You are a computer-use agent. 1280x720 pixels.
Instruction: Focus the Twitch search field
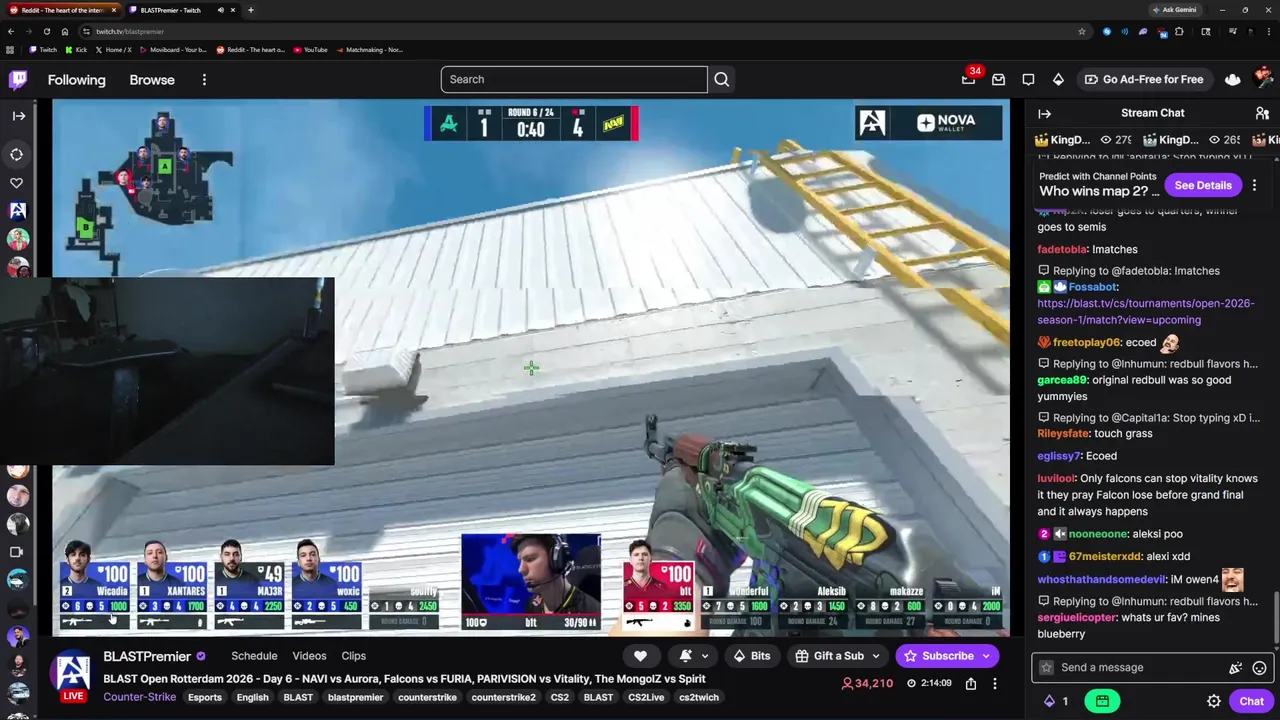(x=574, y=79)
